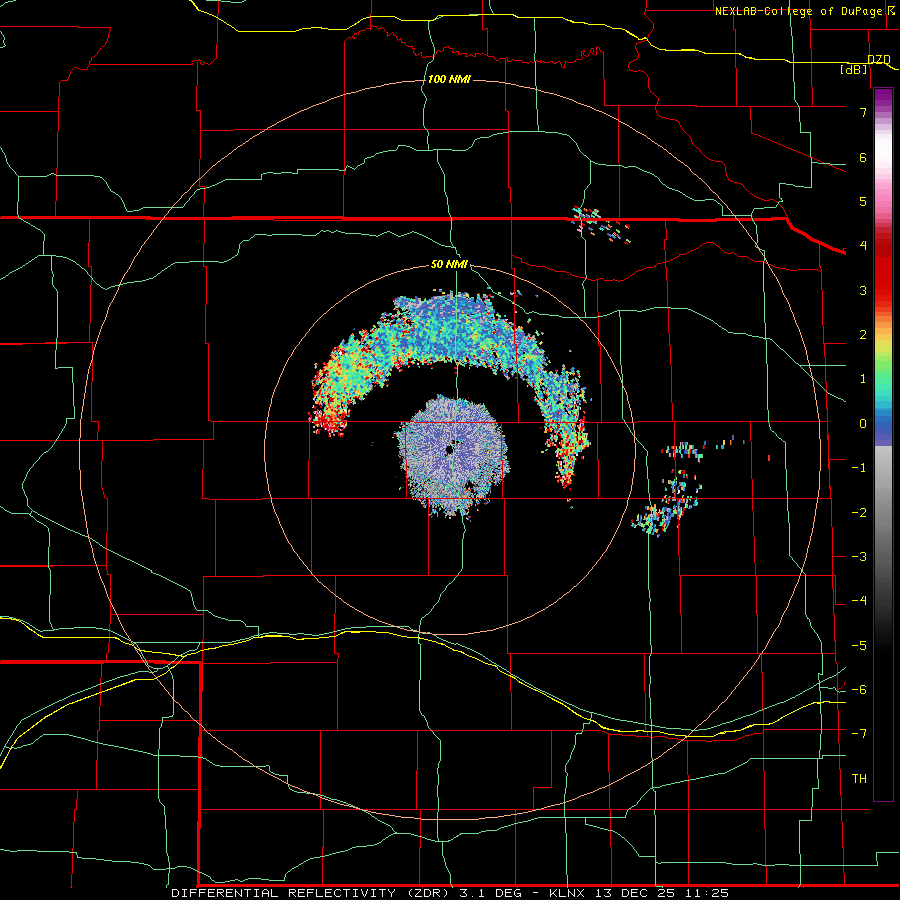
Task: Click the 0 value on color scale
Action: click(863, 424)
